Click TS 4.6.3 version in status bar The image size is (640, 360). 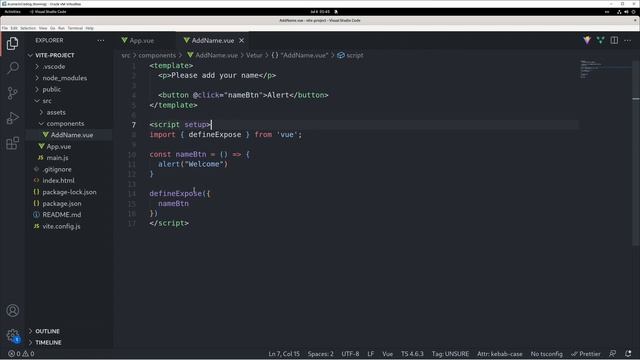pos(412,354)
